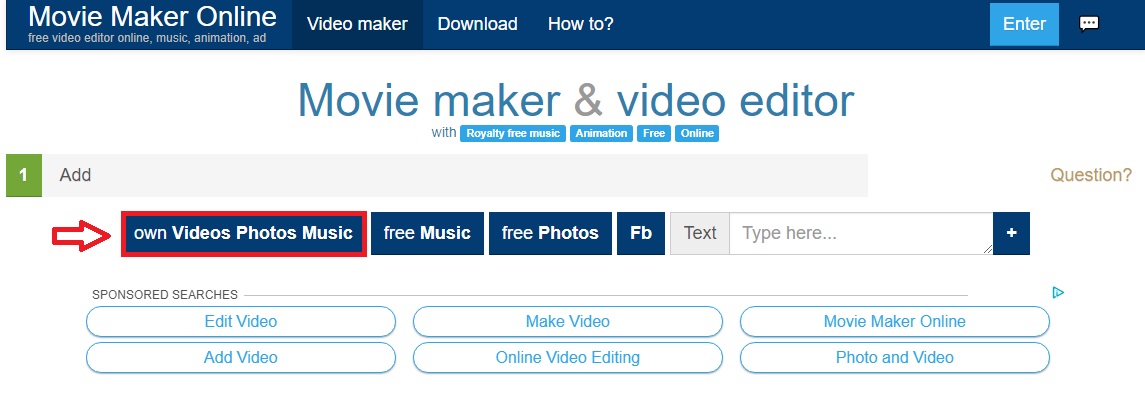
Task: Focus the Type here text field
Action: 861,234
